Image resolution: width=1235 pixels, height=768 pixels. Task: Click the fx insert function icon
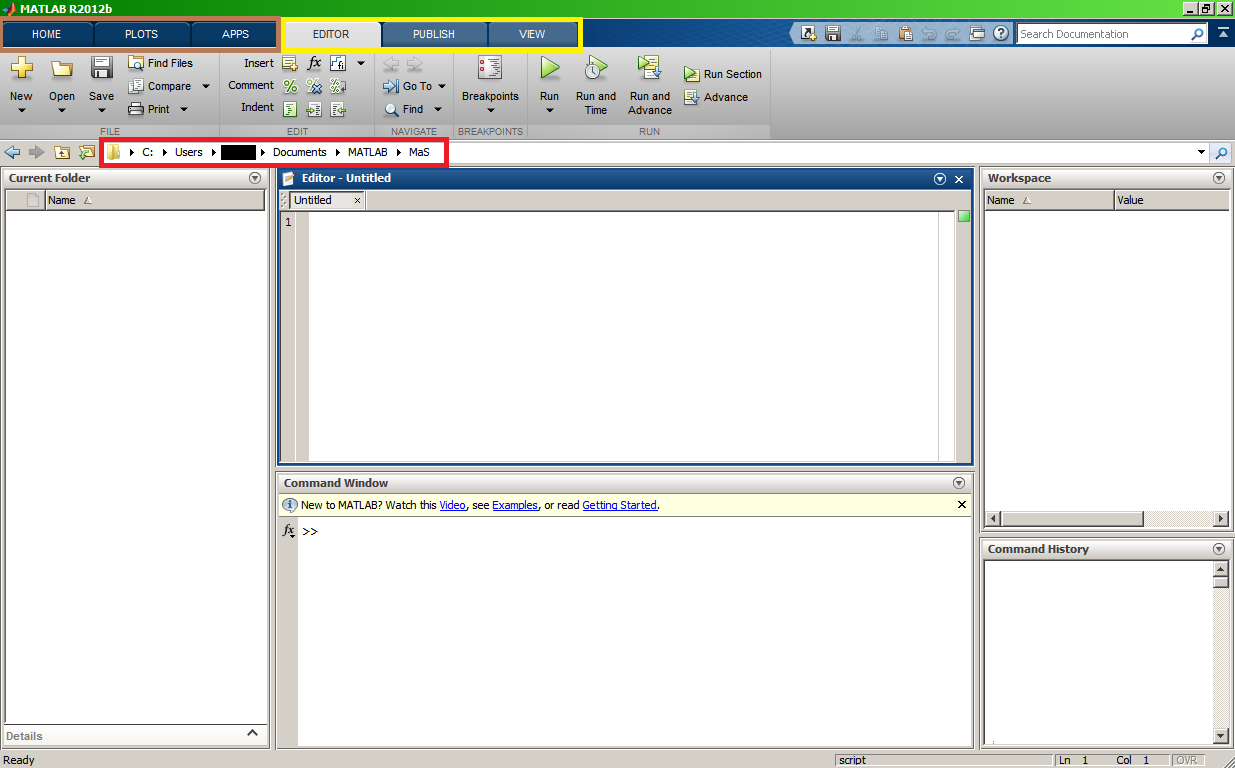tap(314, 63)
